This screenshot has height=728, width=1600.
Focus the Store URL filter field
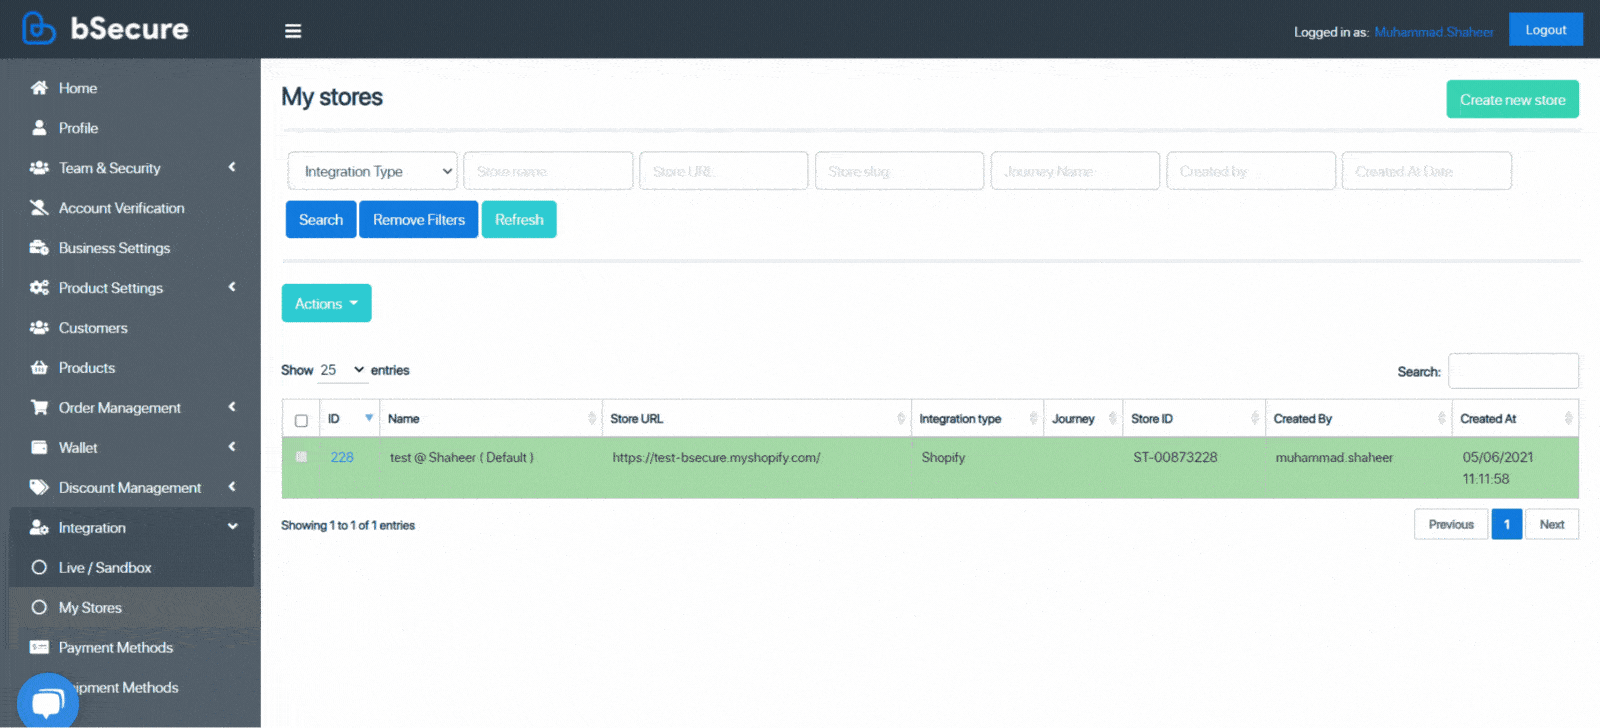tap(724, 171)
